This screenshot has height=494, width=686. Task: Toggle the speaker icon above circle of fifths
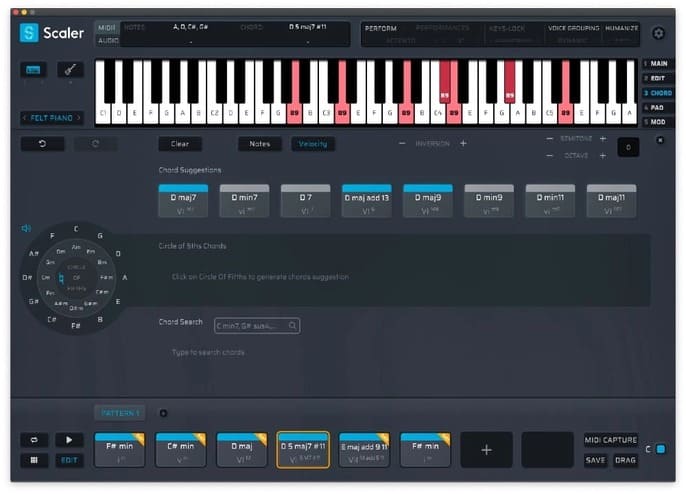27,228
